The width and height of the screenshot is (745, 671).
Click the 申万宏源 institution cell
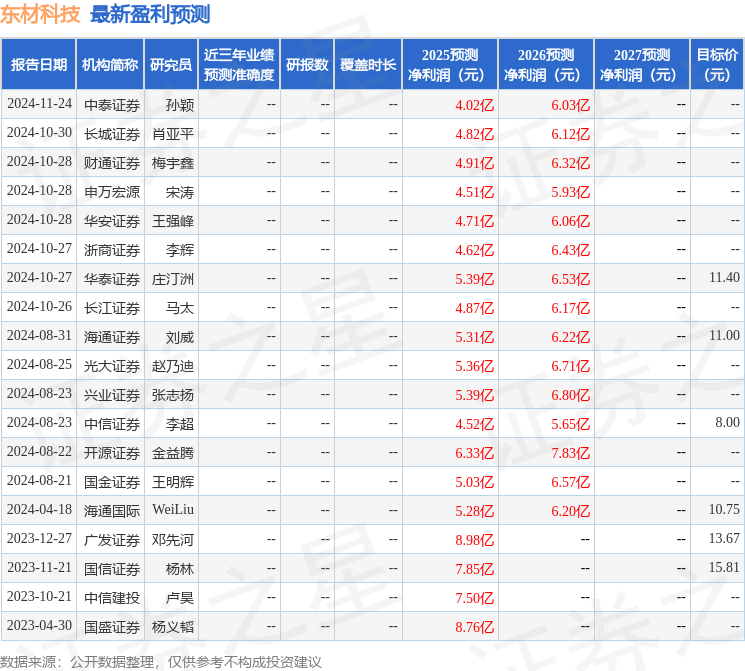tap(112, 192)
